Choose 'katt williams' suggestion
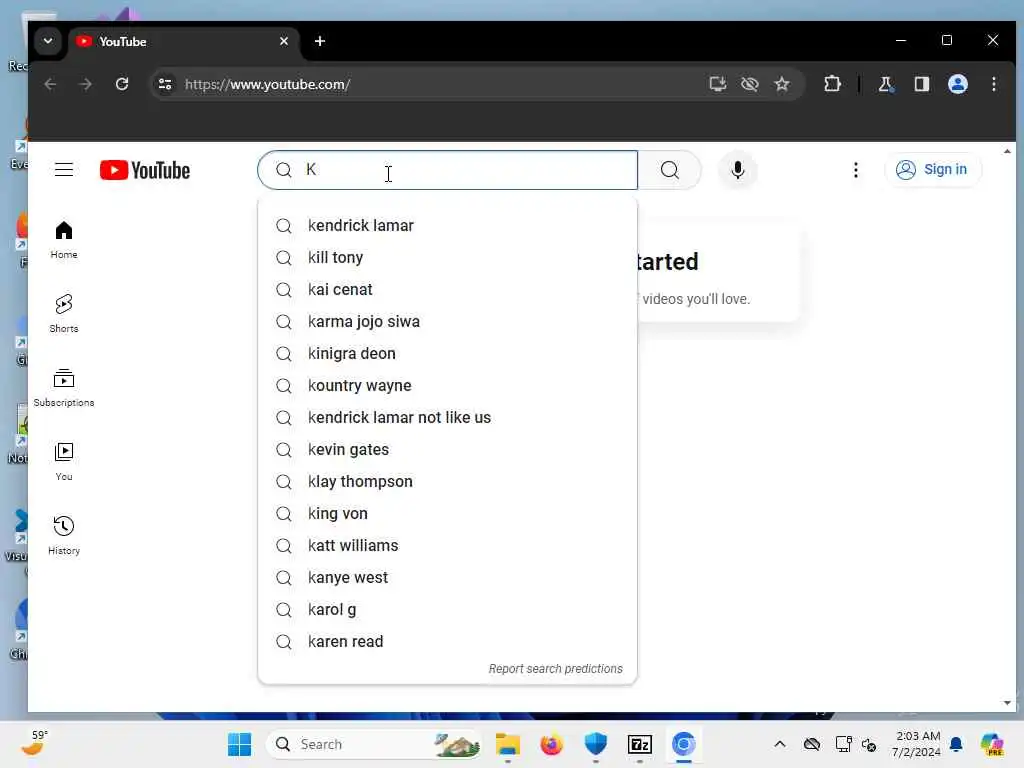Viewport: 1024px width, 768px height. (447, 545)
